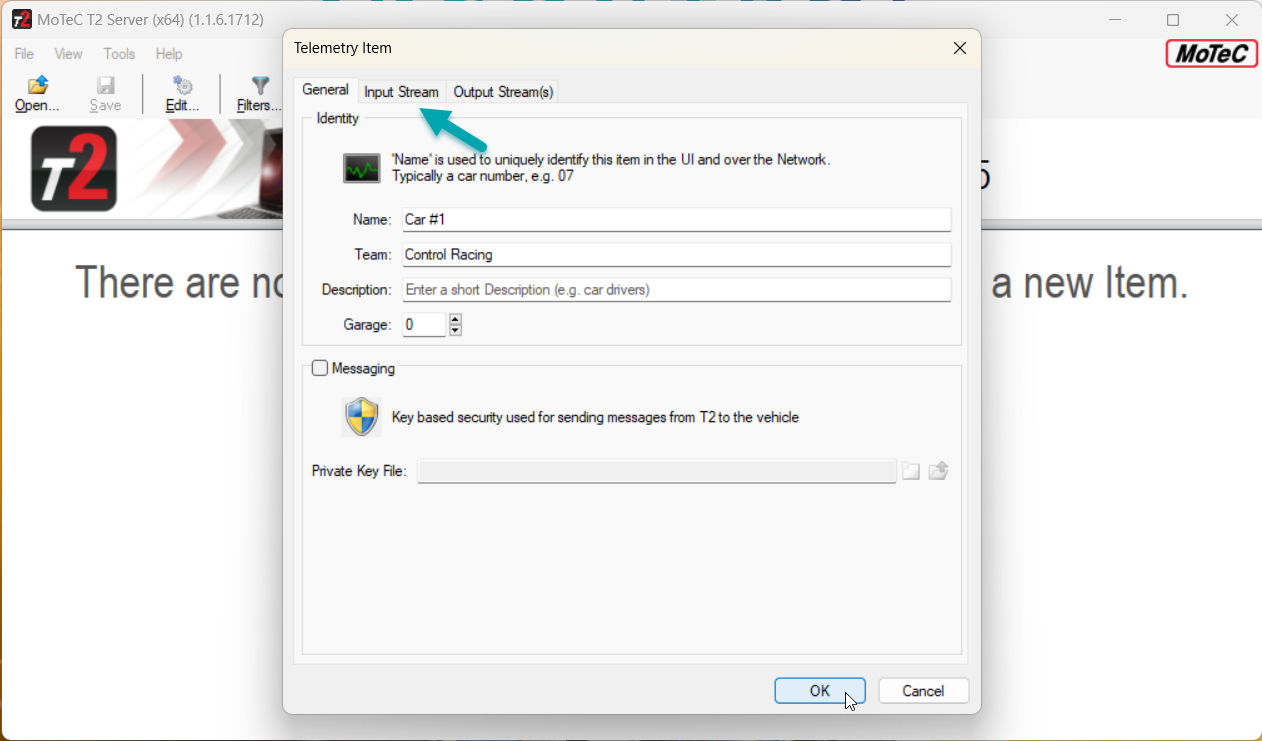The height and width of the screenshot is (741, 1262).
Task: Click the Edit toolbar icon
Action: [x=183, y=86]
